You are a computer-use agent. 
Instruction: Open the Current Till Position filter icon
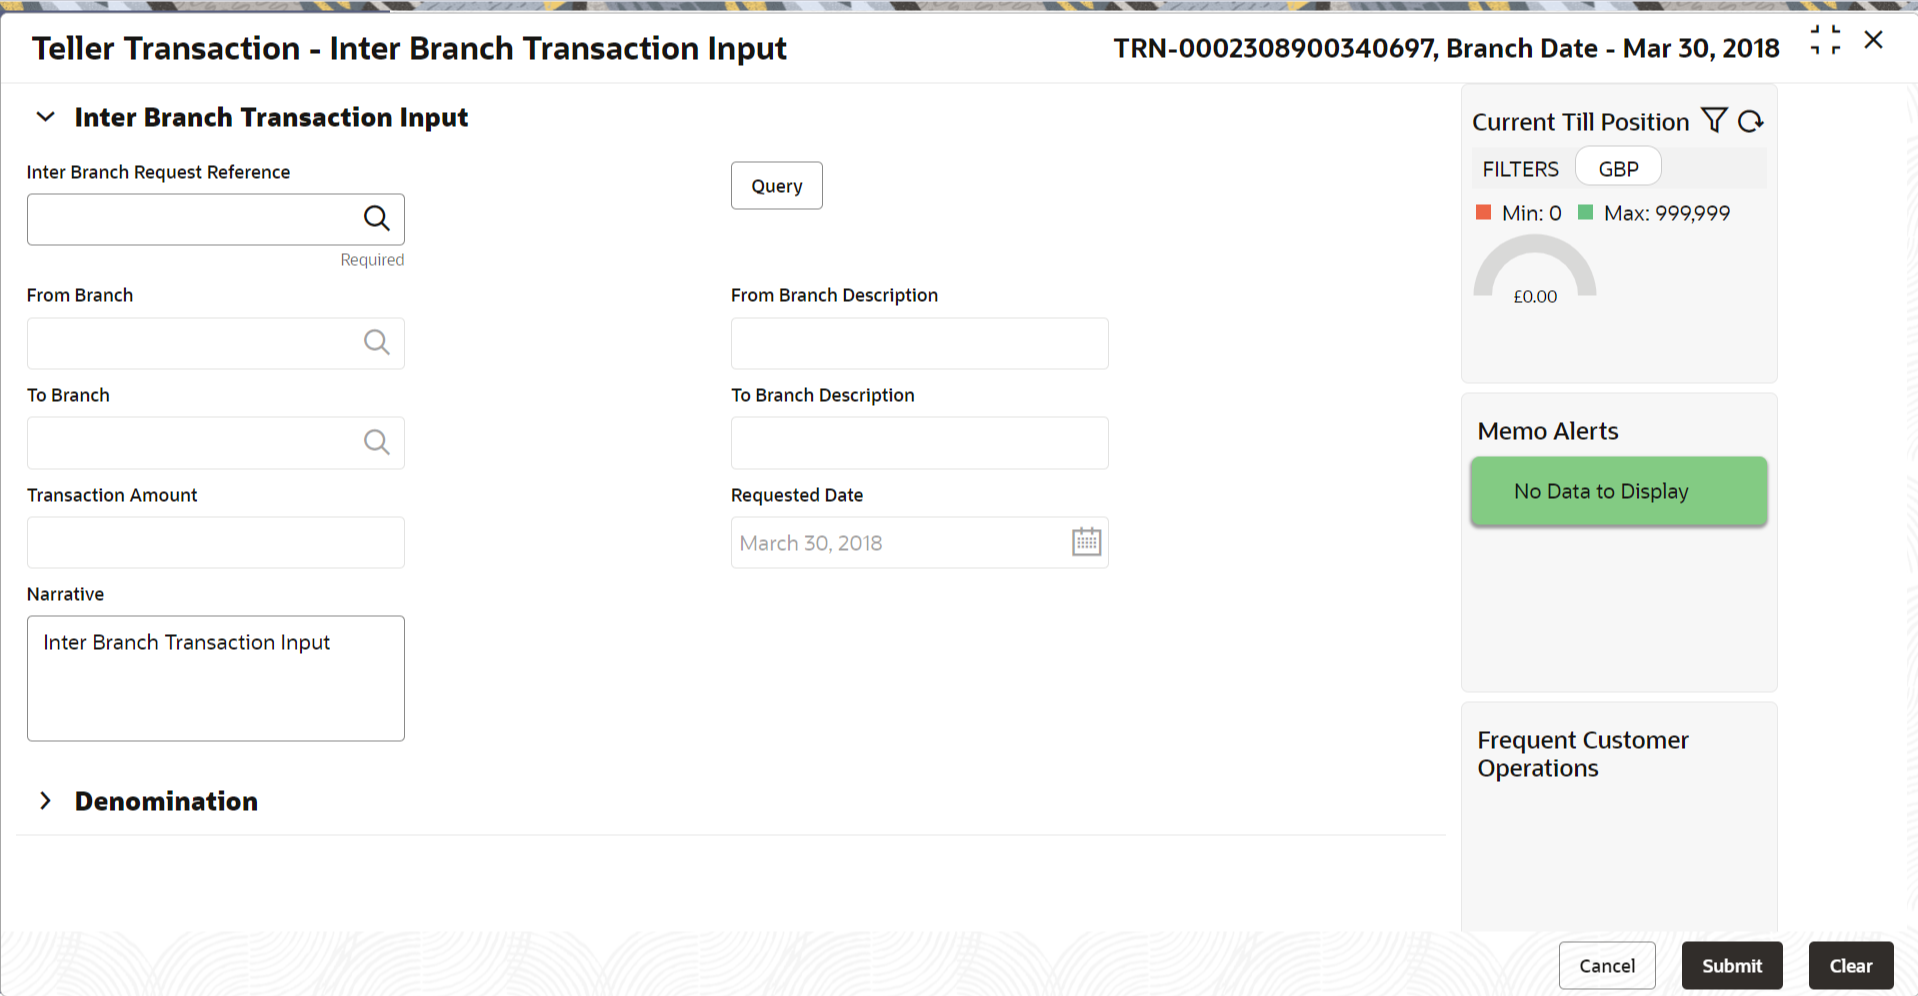click(x=1714, y=121)
